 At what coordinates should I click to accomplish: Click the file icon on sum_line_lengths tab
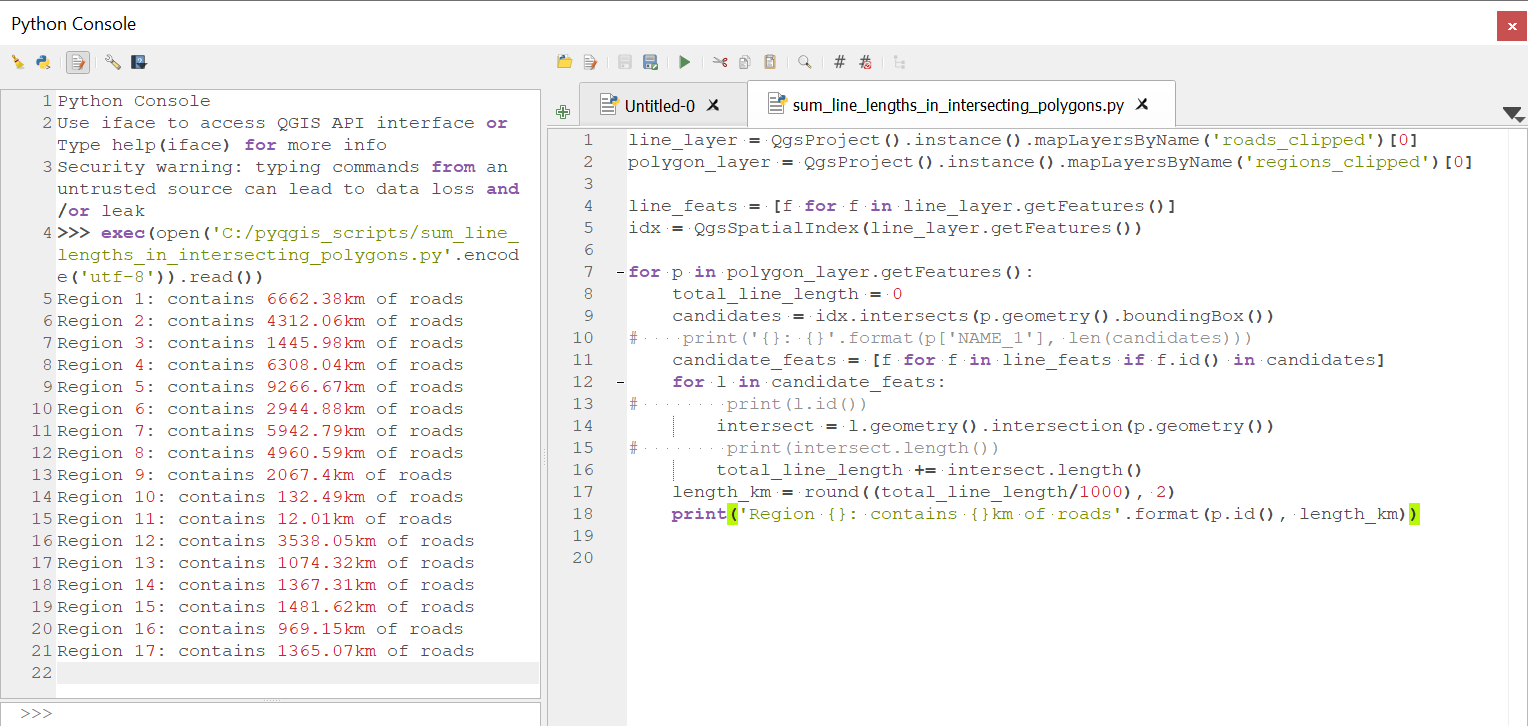pos(775,104)
